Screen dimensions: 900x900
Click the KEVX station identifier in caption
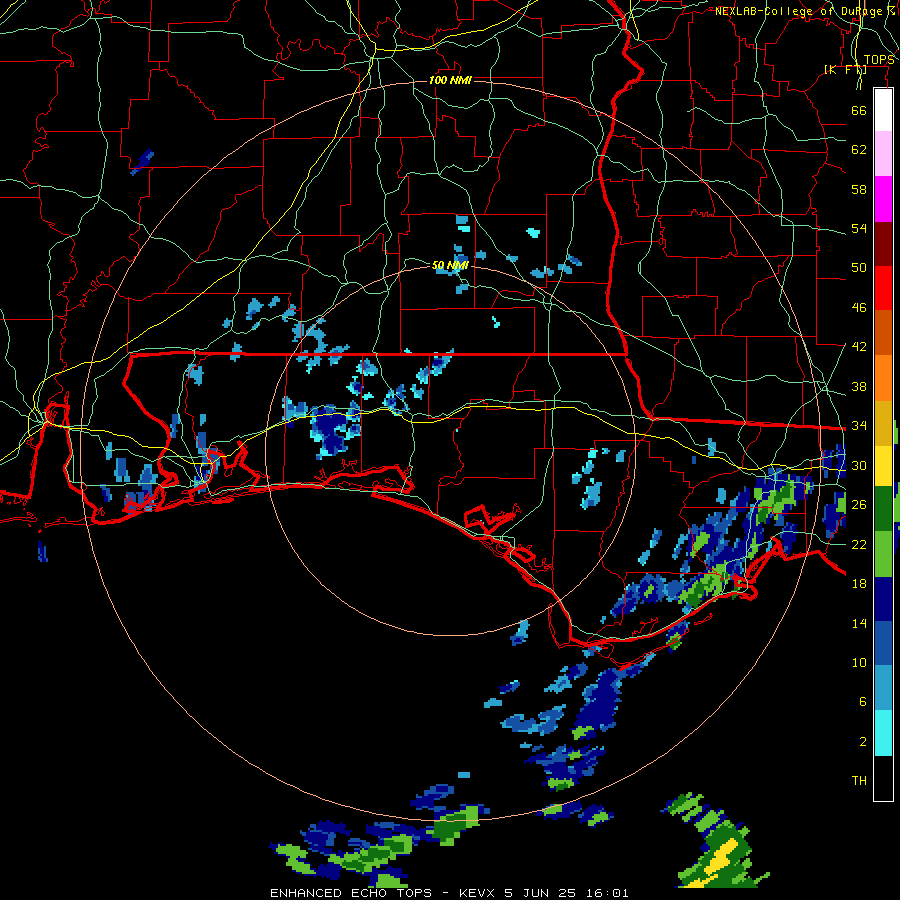point(477,893)
